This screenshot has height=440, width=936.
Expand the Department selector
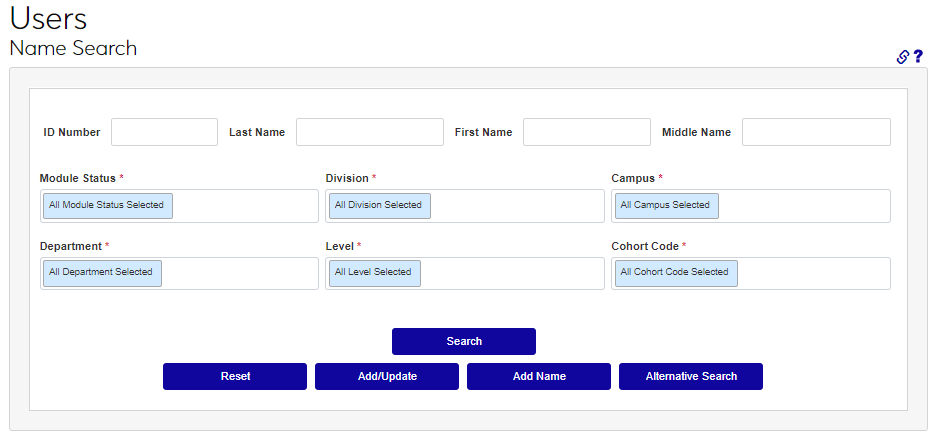(x=239, y=273)
